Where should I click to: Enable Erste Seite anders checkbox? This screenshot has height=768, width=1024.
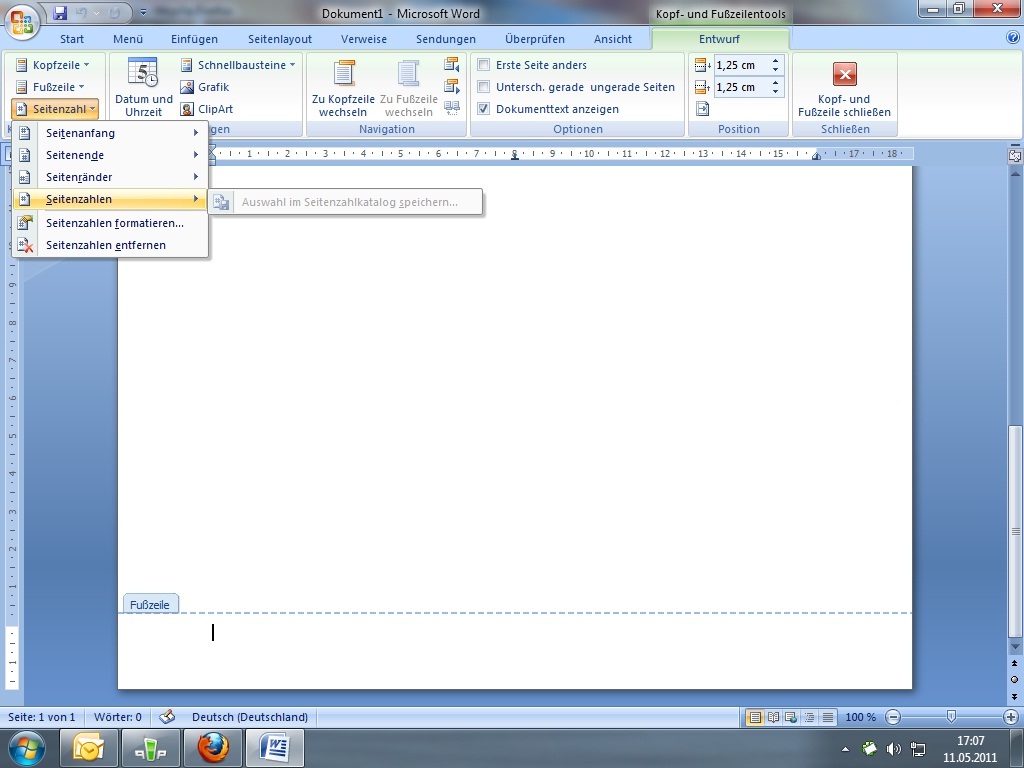[x=484, y=65]
